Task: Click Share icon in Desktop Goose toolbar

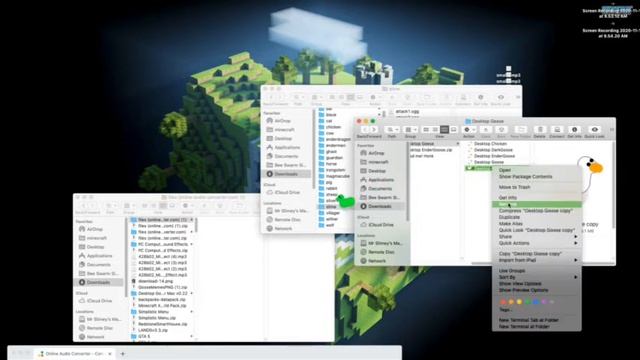Action: pos(486,130)
